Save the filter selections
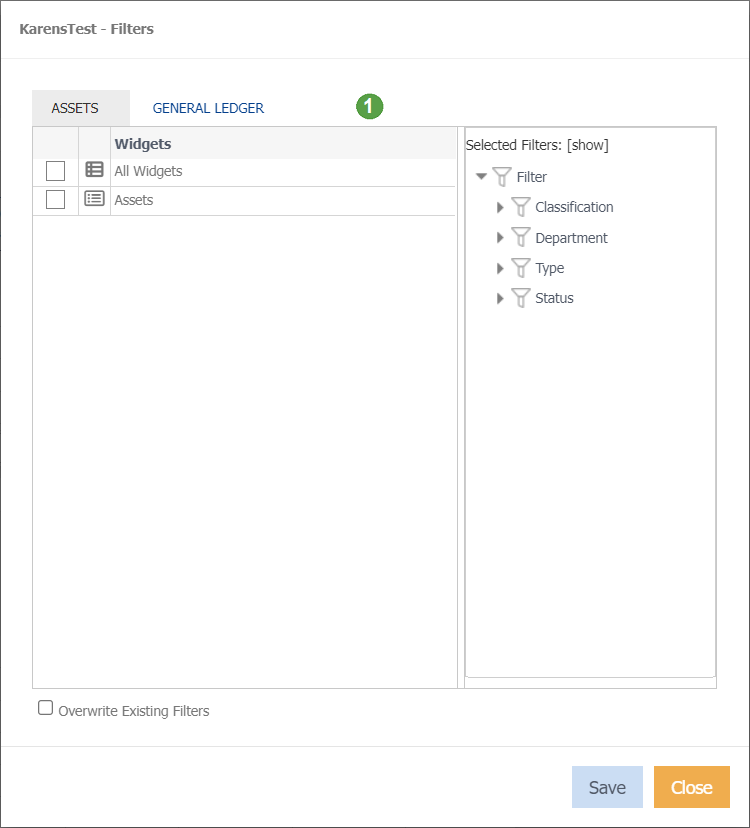The image size is (750, 828). click(607, 787)
